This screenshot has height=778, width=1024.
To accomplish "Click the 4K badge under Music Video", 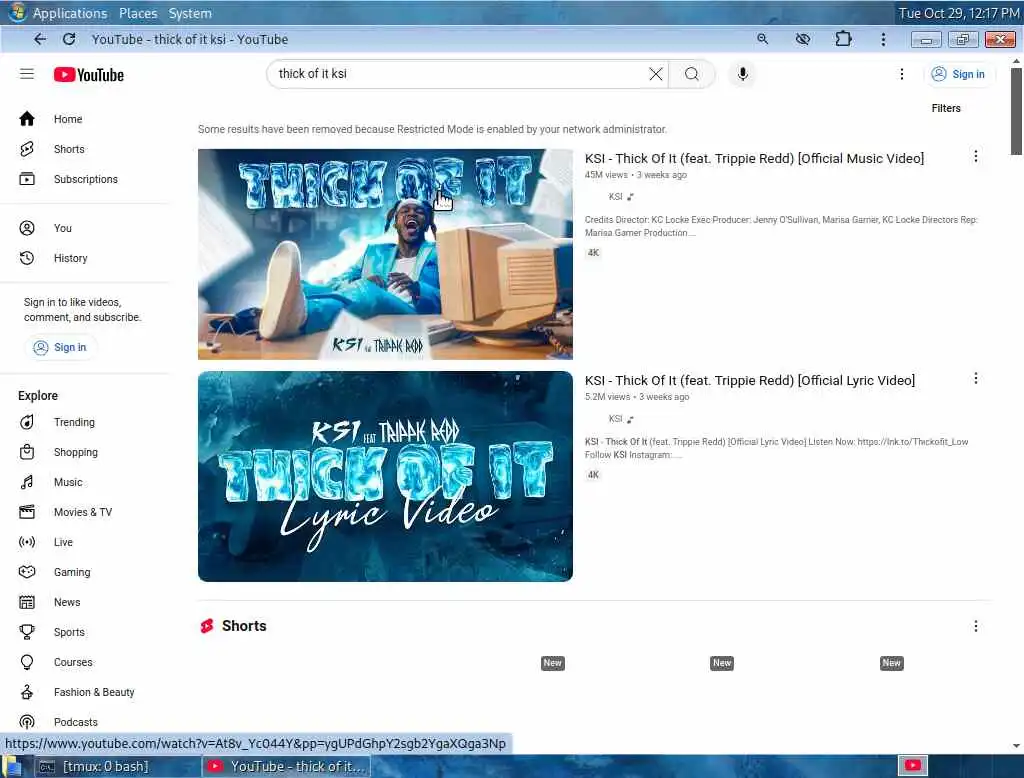I will (x=593, y=253).
